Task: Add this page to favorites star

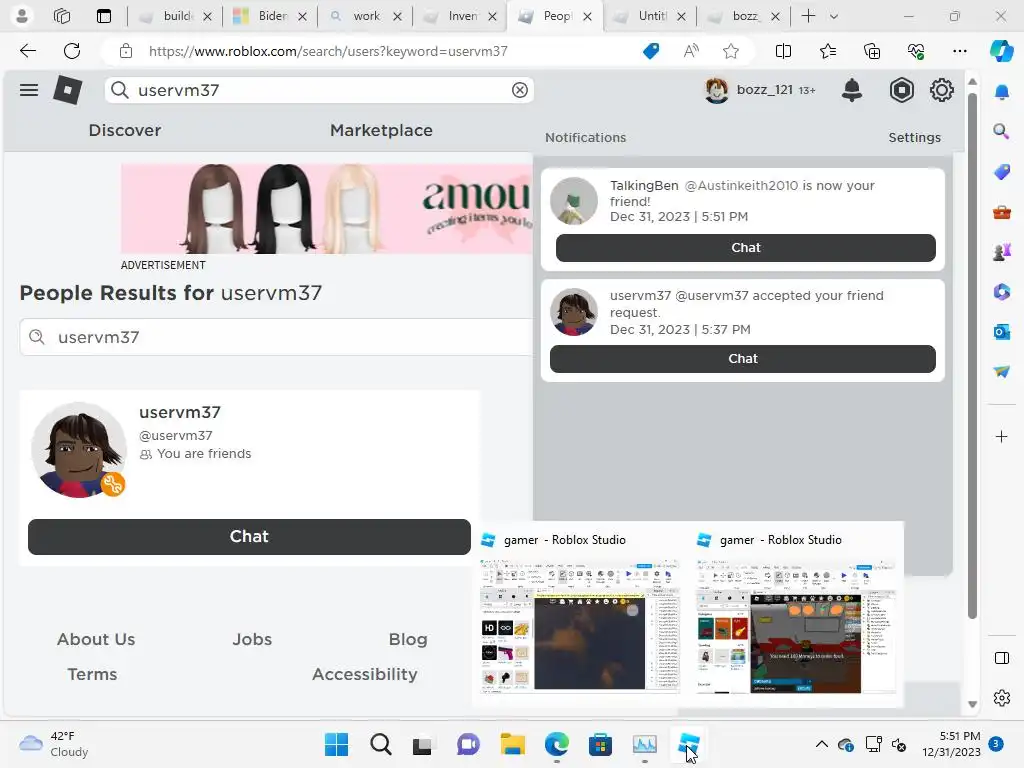Action: (731, 51)
